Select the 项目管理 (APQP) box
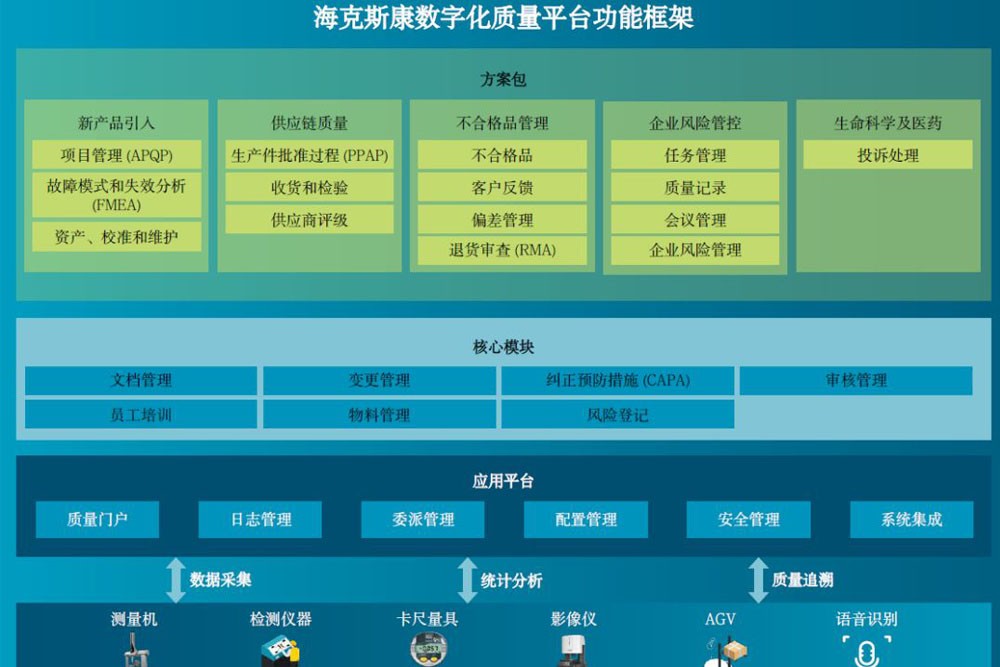Screen dimensions: 1000x667 (x=117, y=155)
